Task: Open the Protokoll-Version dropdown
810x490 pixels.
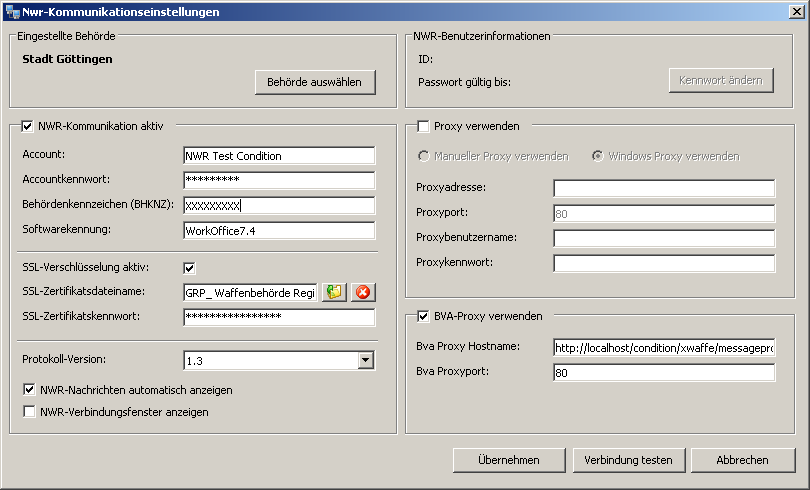Action: (x=365, y=360)
